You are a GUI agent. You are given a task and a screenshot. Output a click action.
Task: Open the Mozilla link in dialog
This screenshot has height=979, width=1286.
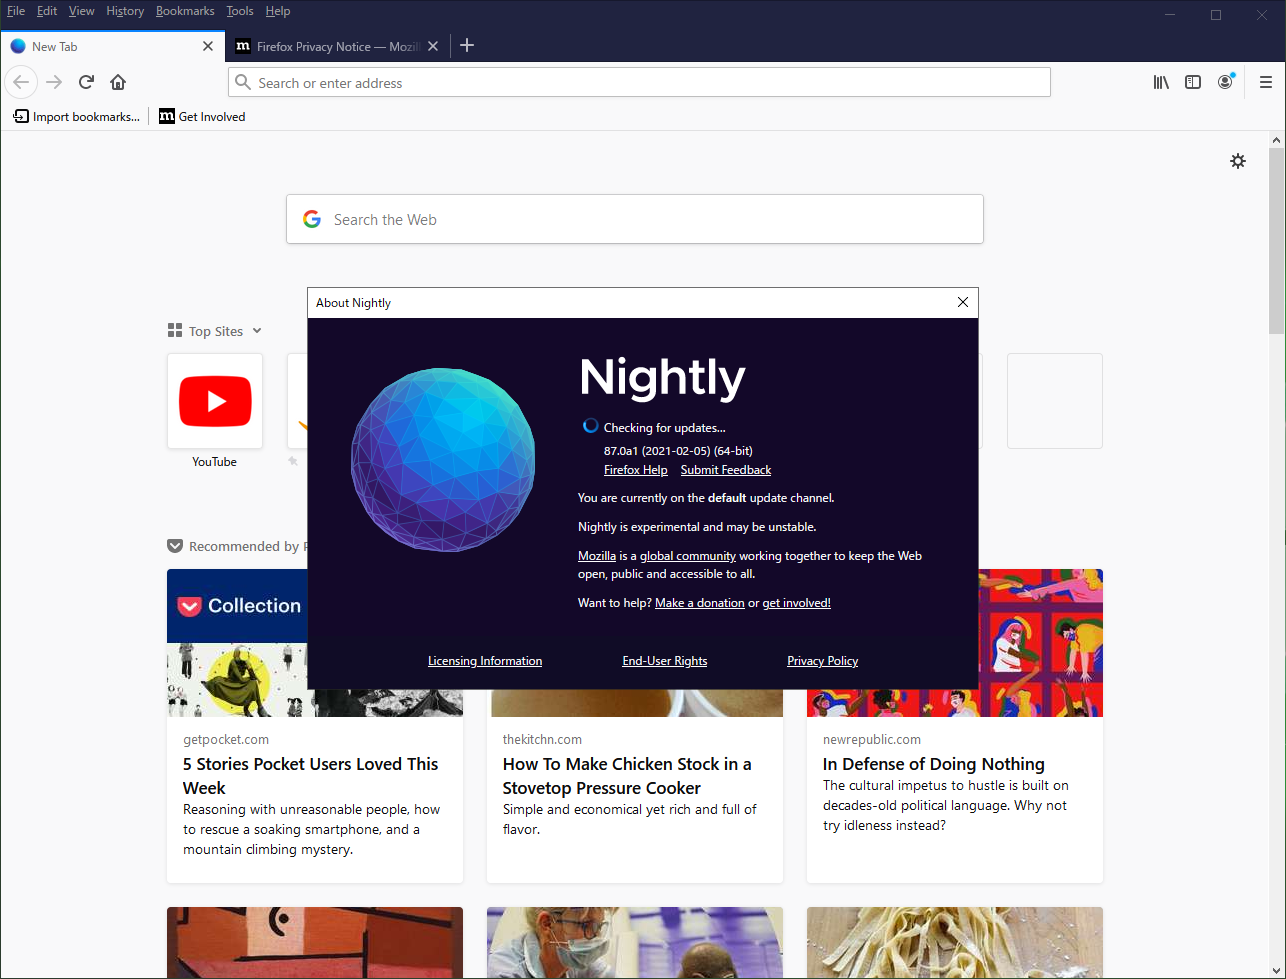click(x=597, y=556)
